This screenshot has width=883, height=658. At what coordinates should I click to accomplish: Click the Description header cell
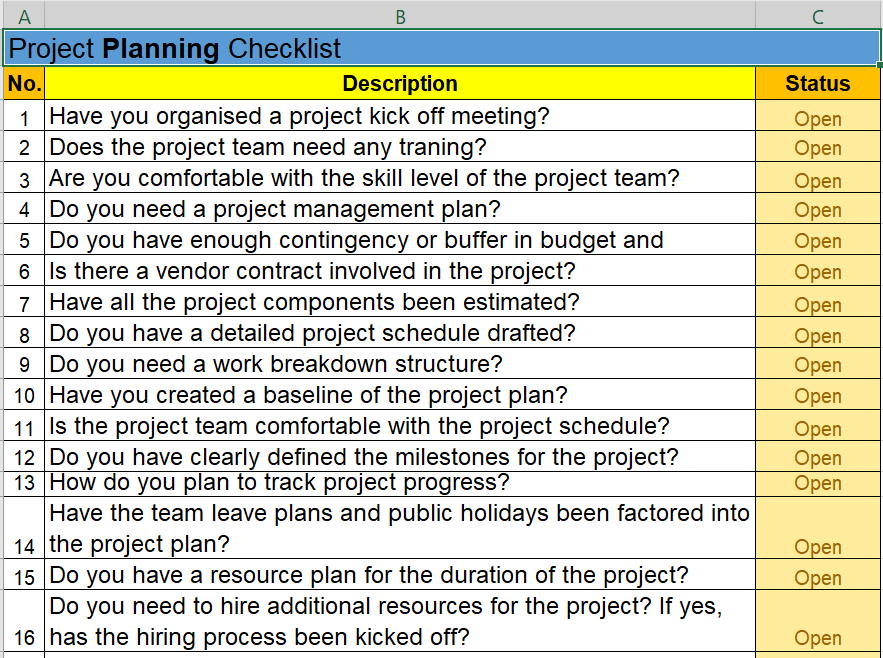tap(400, 84)
